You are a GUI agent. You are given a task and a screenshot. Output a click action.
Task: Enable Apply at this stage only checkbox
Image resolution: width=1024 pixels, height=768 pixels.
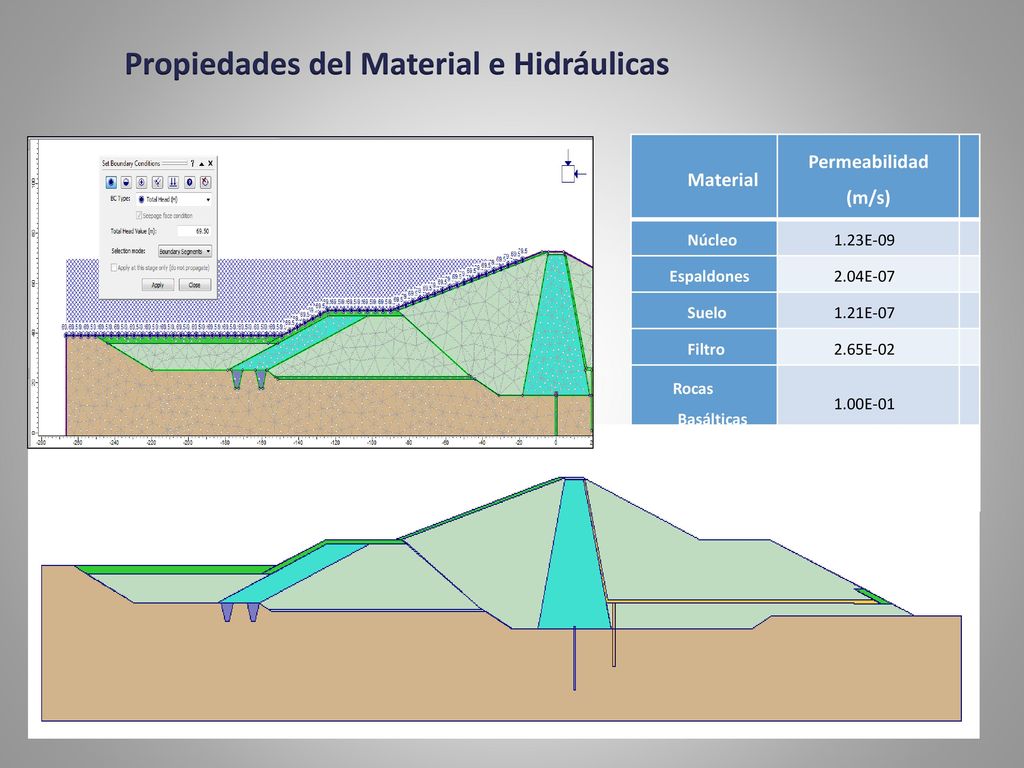[x=114, y=268]
